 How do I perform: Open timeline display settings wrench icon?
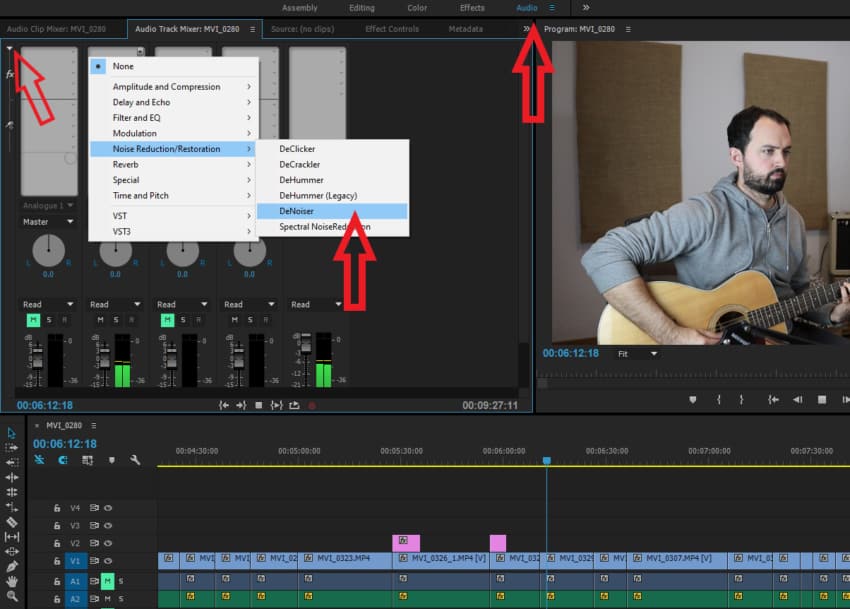pyautogui.click(x=135, y=460)
